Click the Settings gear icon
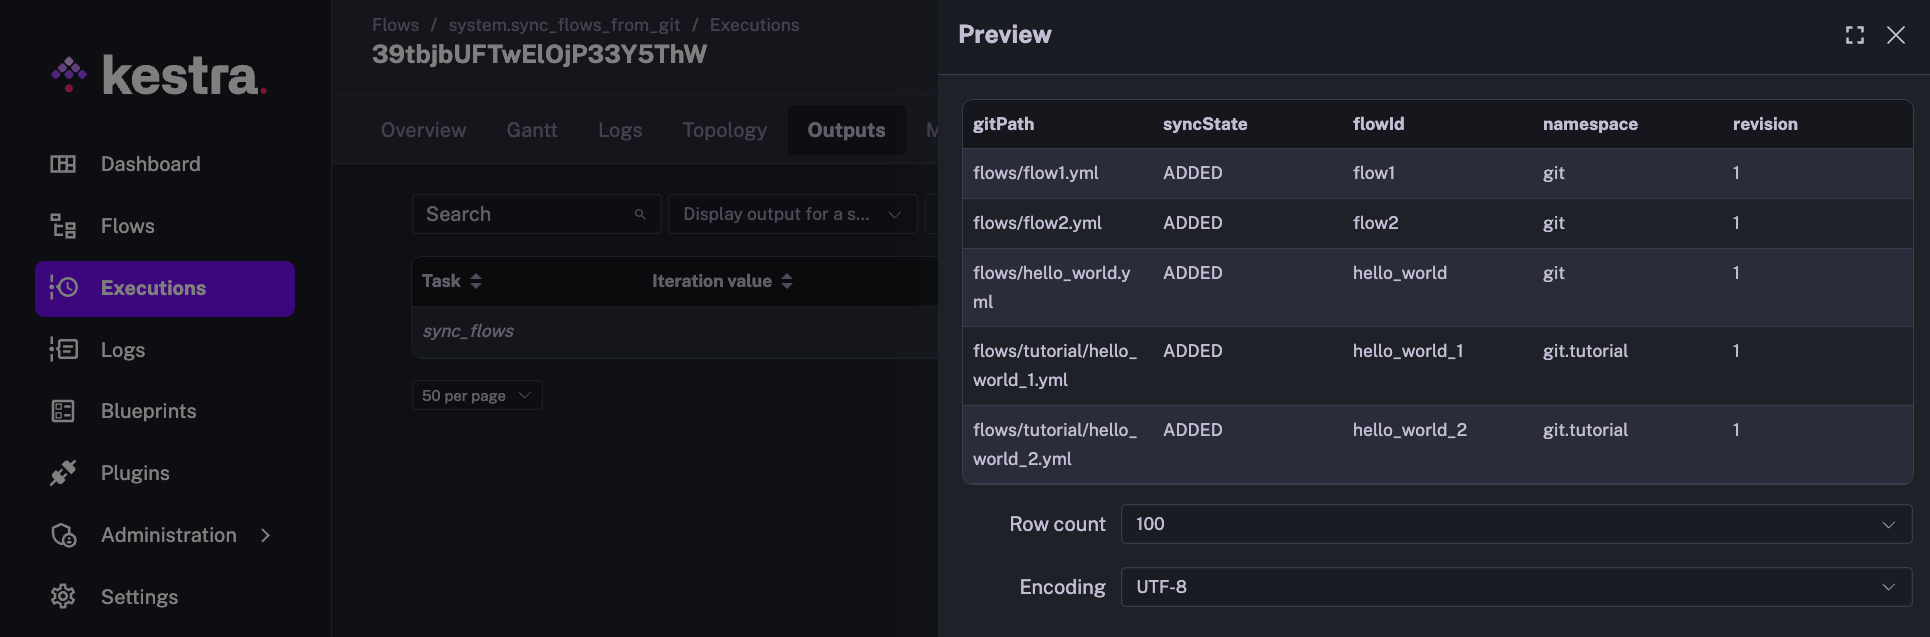This screenshot has width=1930, height=637. (x=63, y=597)
